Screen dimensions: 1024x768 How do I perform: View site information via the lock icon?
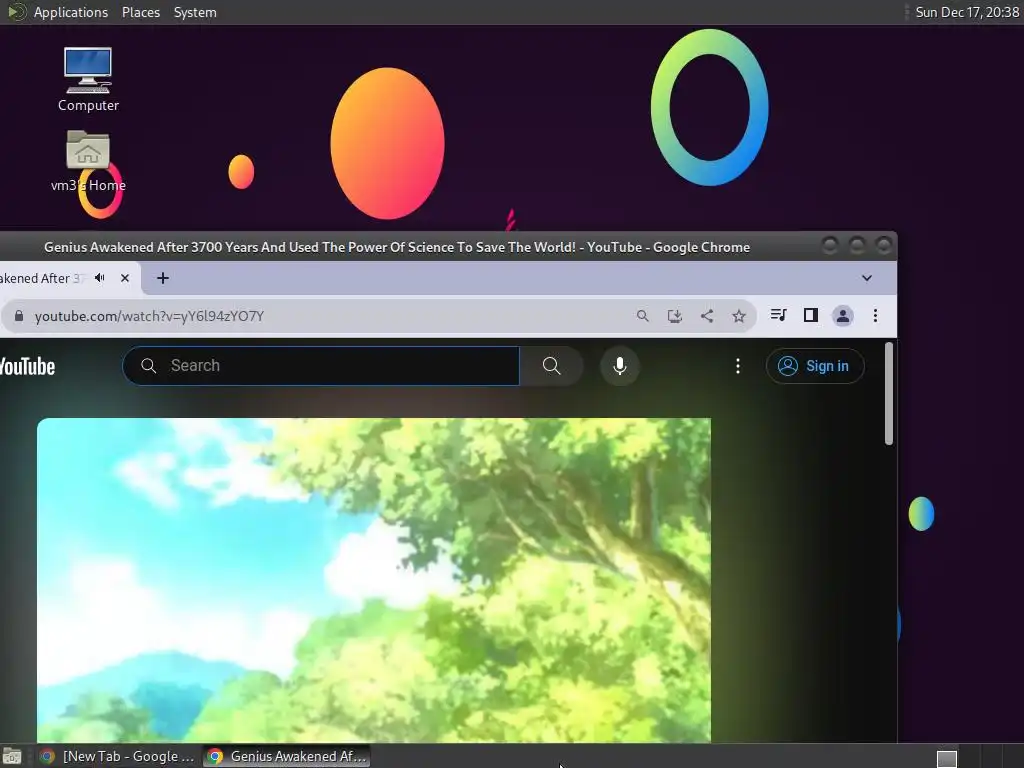click(19, 316)
